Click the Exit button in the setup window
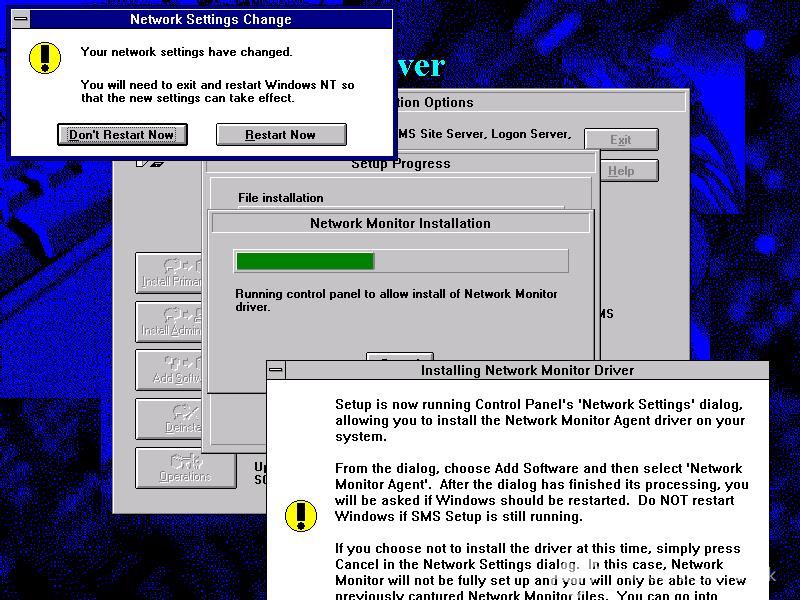800x600 pixels. click(x=621, y=139)
